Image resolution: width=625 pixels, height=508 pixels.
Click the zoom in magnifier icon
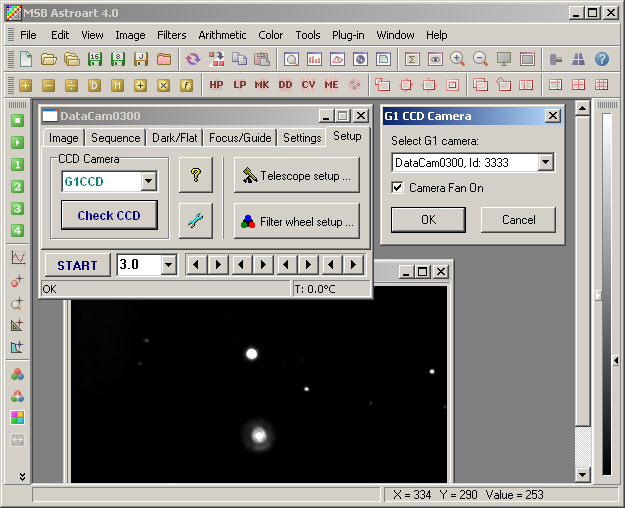458,59
